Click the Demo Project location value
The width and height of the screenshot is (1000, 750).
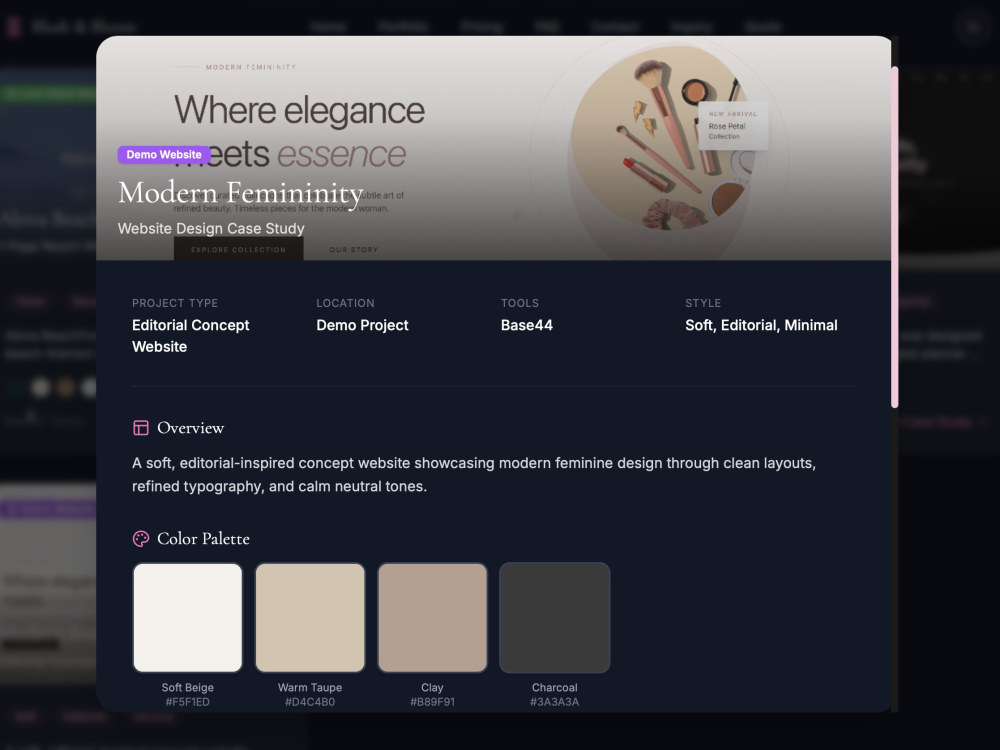(x=362, y=325)
